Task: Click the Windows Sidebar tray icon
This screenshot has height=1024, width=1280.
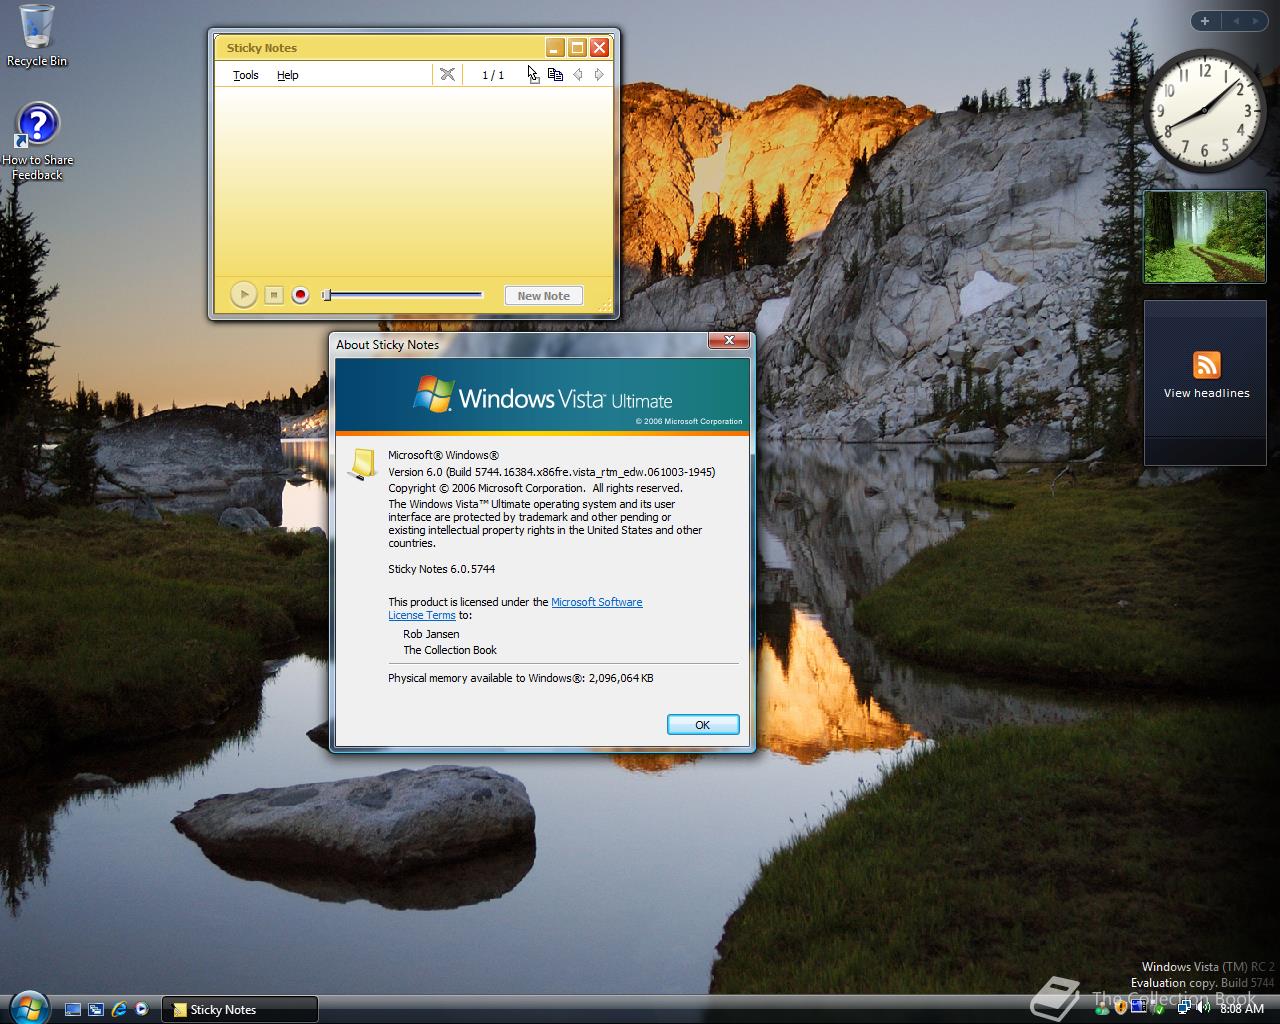Action: [1138, 1006]
